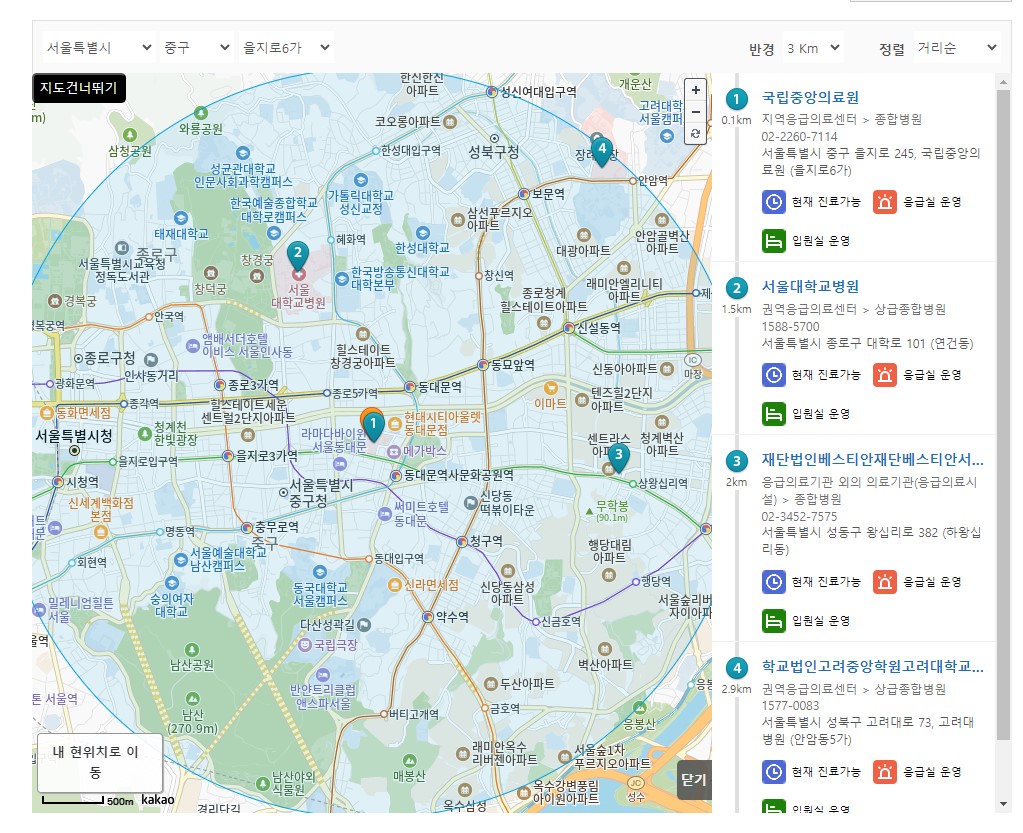Click results list scrollbar thumb
1023x833 pixels.
[x=1003, y=415]
